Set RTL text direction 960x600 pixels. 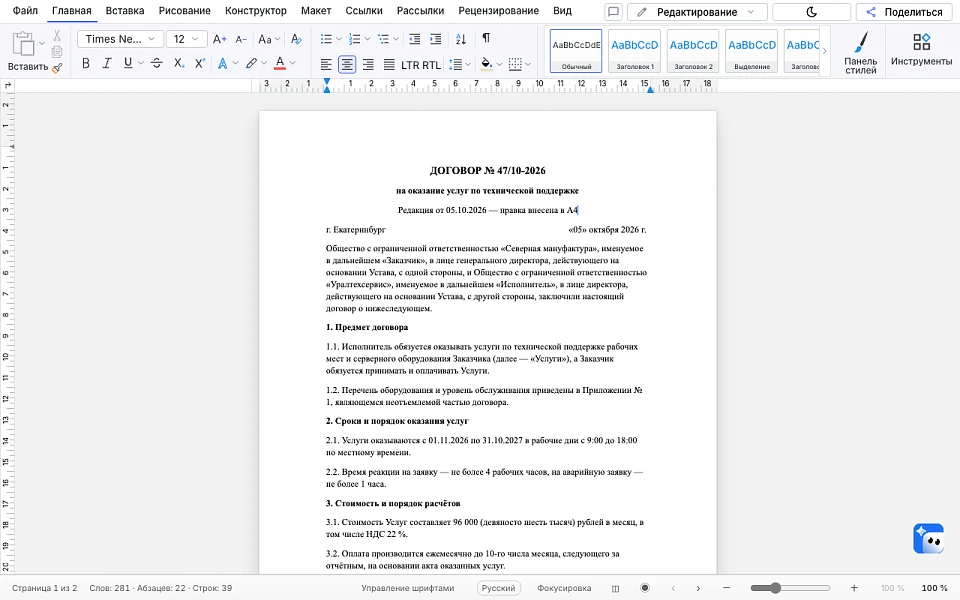431,65
